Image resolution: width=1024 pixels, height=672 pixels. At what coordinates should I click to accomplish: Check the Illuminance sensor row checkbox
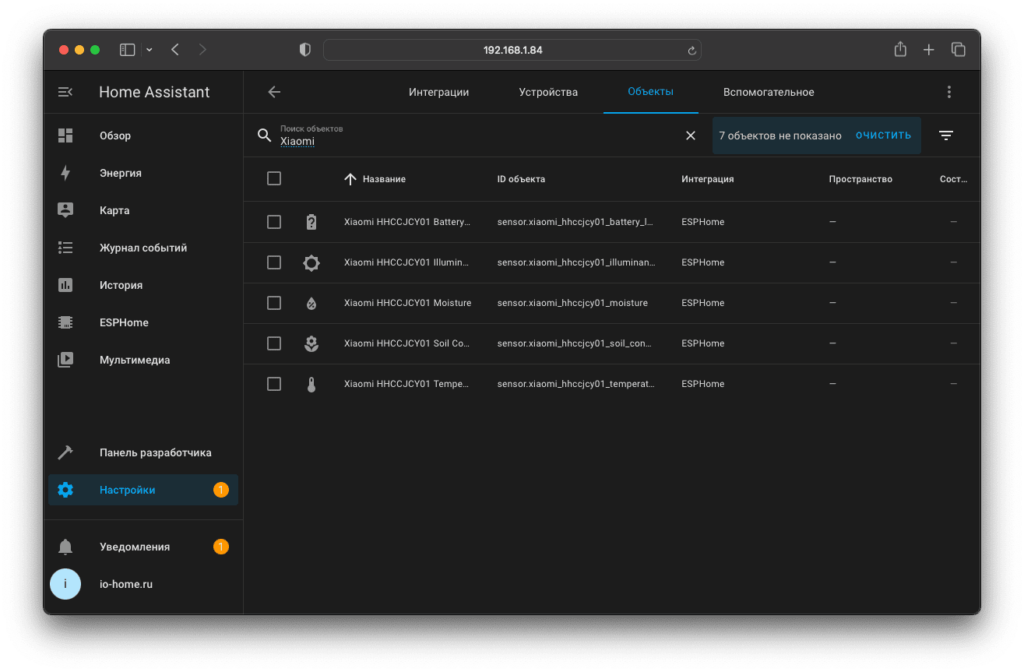pyautogui.click(x=274, y=263)
